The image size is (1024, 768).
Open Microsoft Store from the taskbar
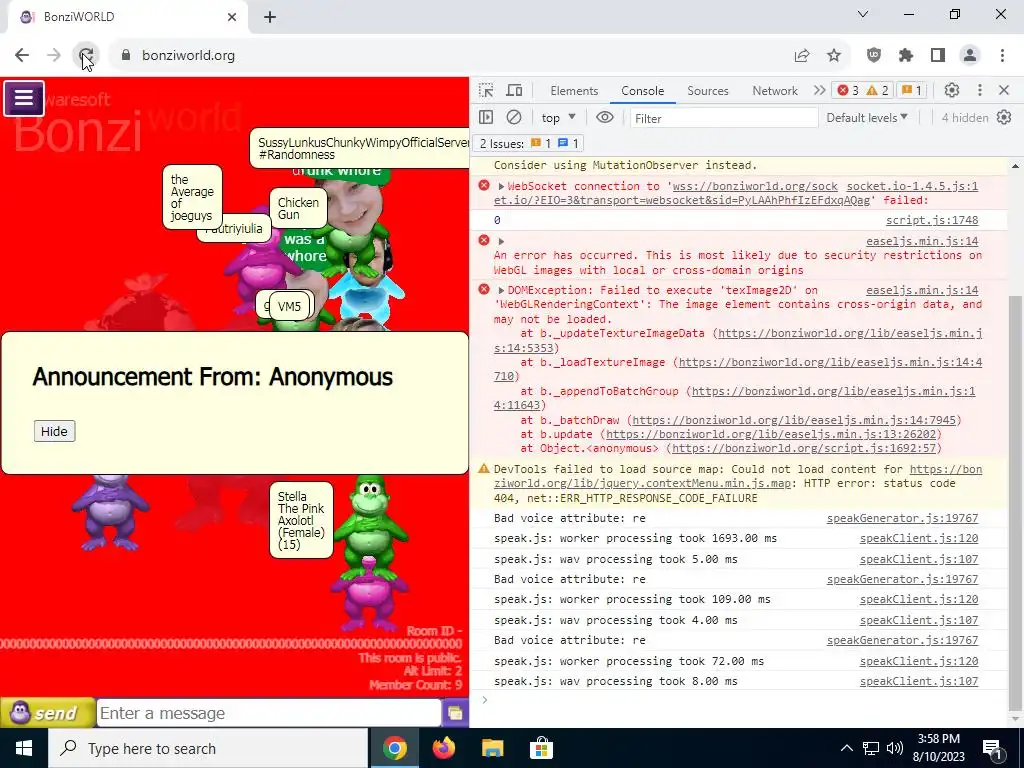[x=541, y=748]
